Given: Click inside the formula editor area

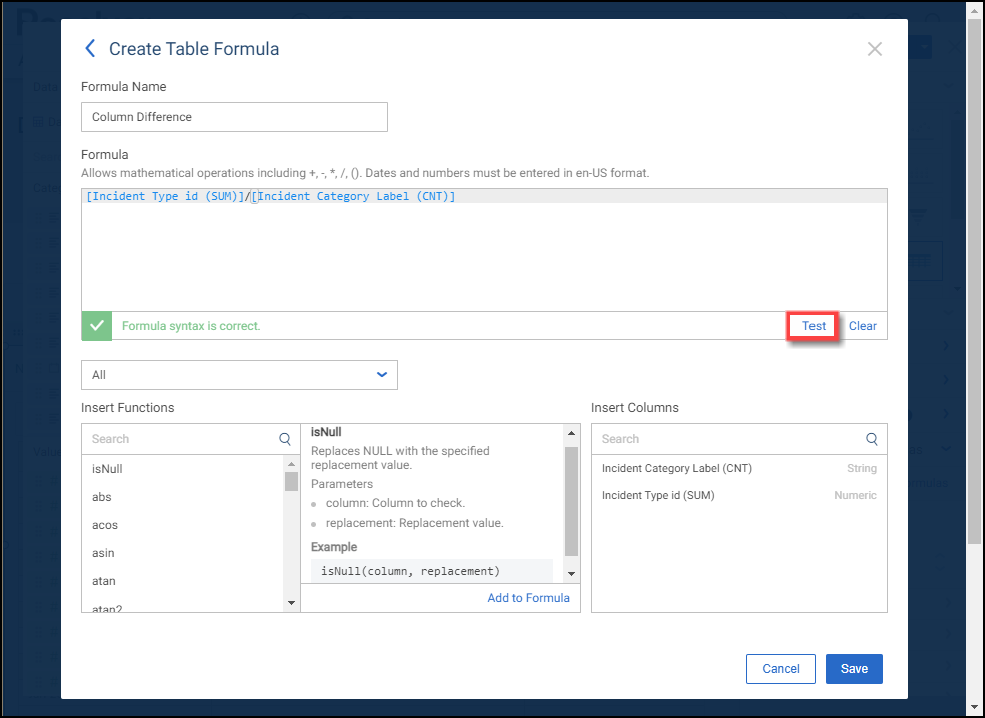Looking at the screenshot, I should [484, 255].
